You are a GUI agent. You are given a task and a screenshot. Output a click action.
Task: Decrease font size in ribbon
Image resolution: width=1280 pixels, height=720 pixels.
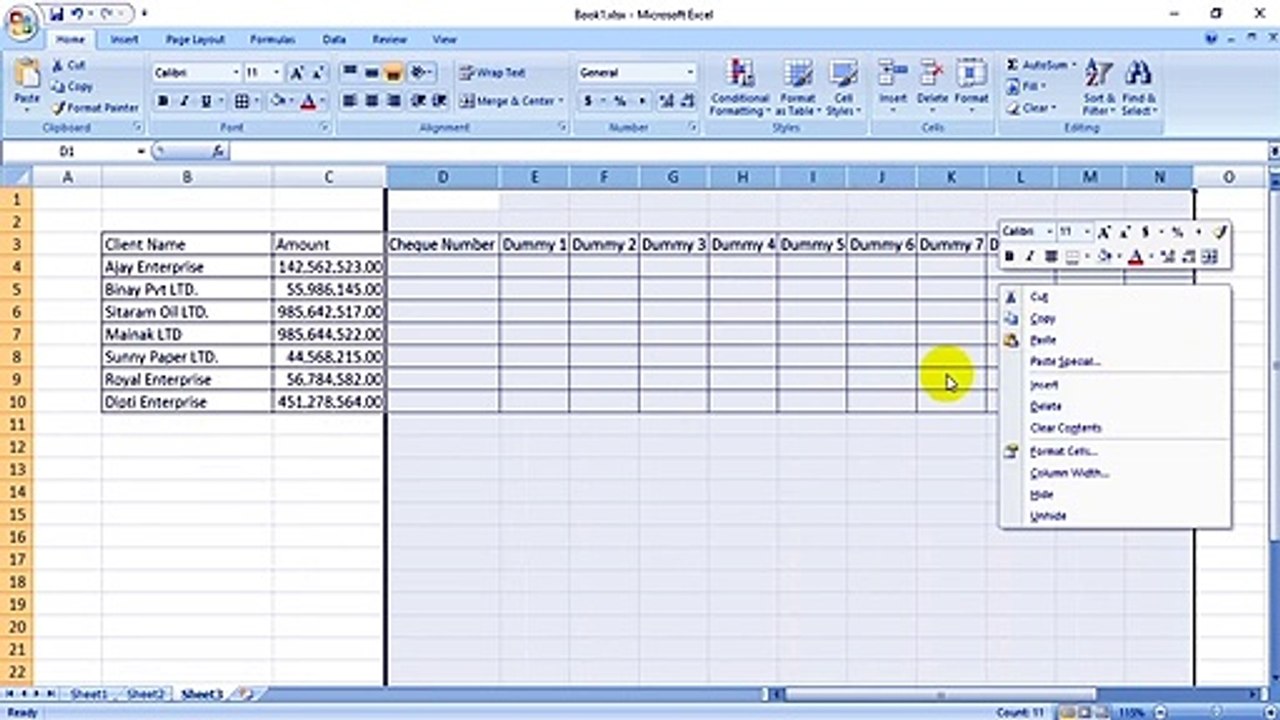(x=318, y=73)
